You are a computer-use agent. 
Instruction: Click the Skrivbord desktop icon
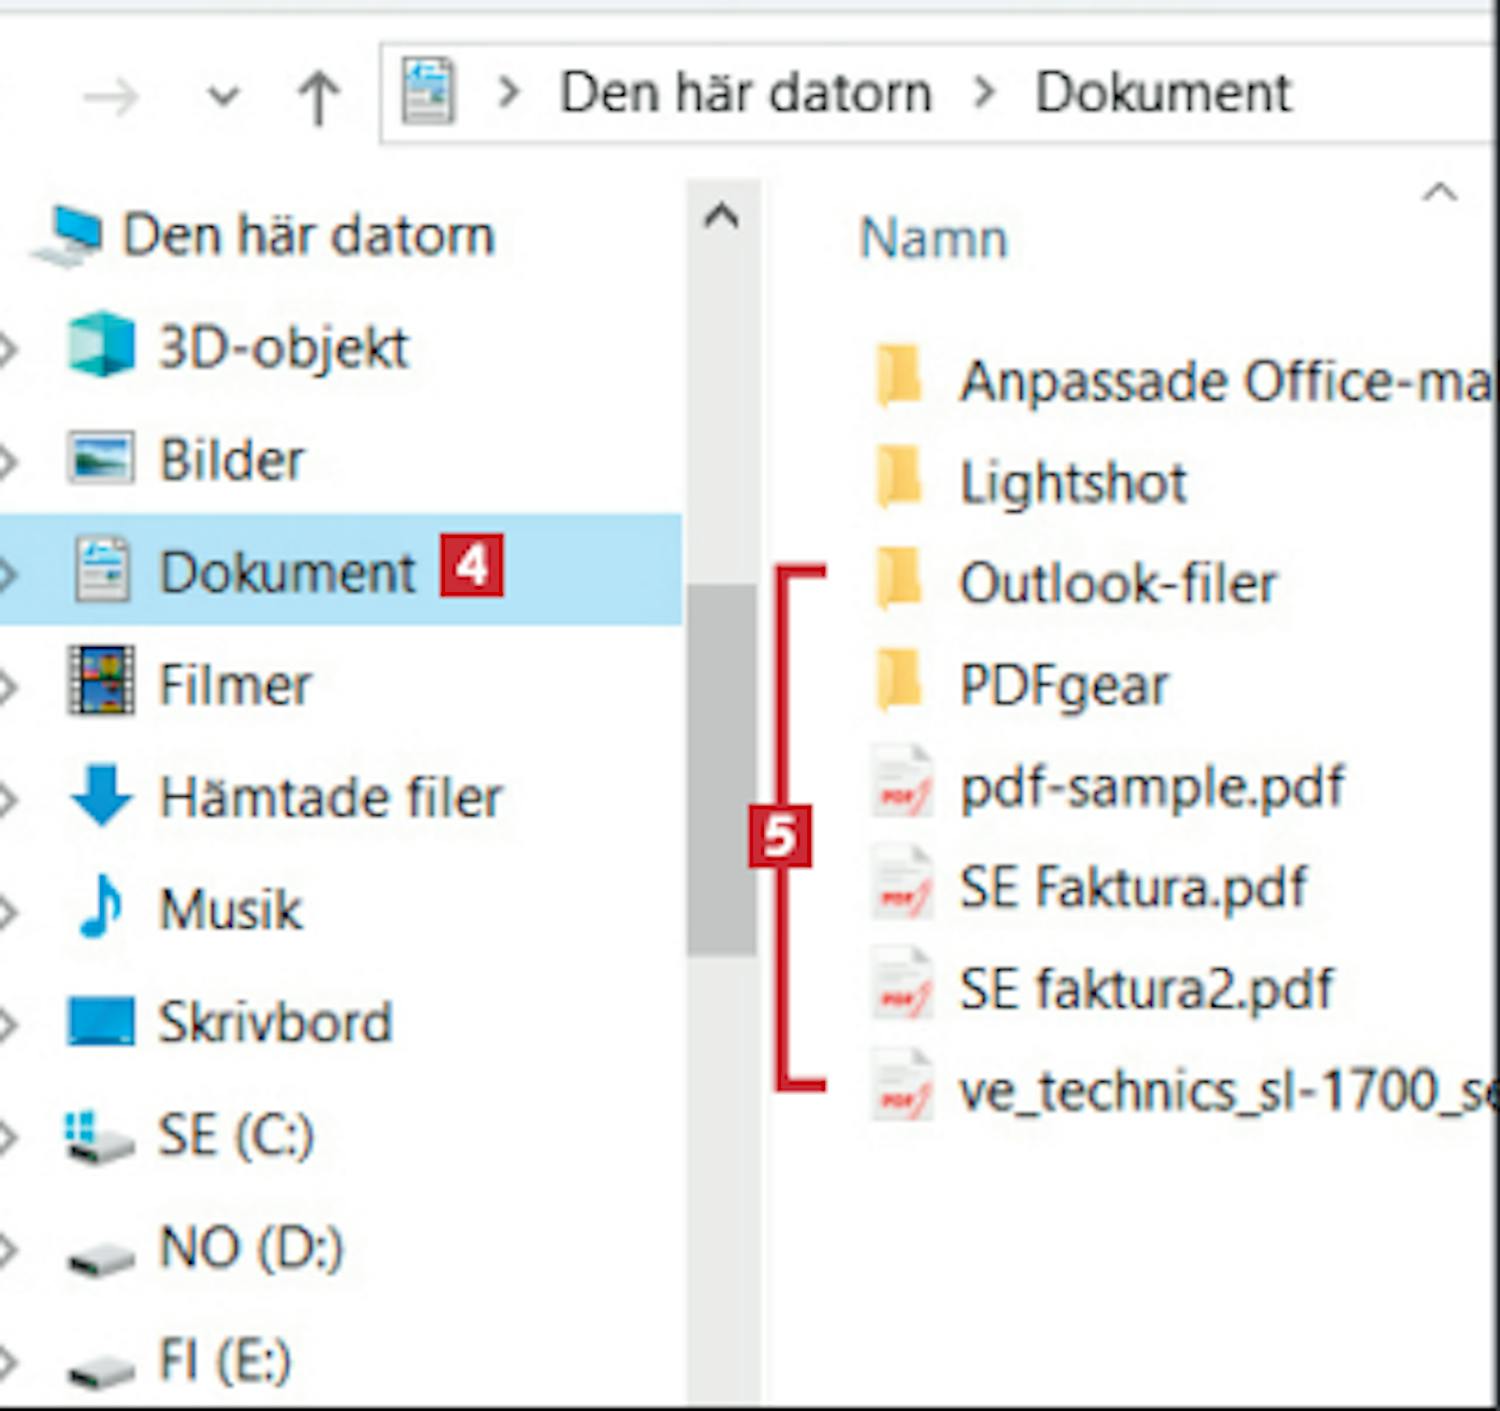[100, 1021]
